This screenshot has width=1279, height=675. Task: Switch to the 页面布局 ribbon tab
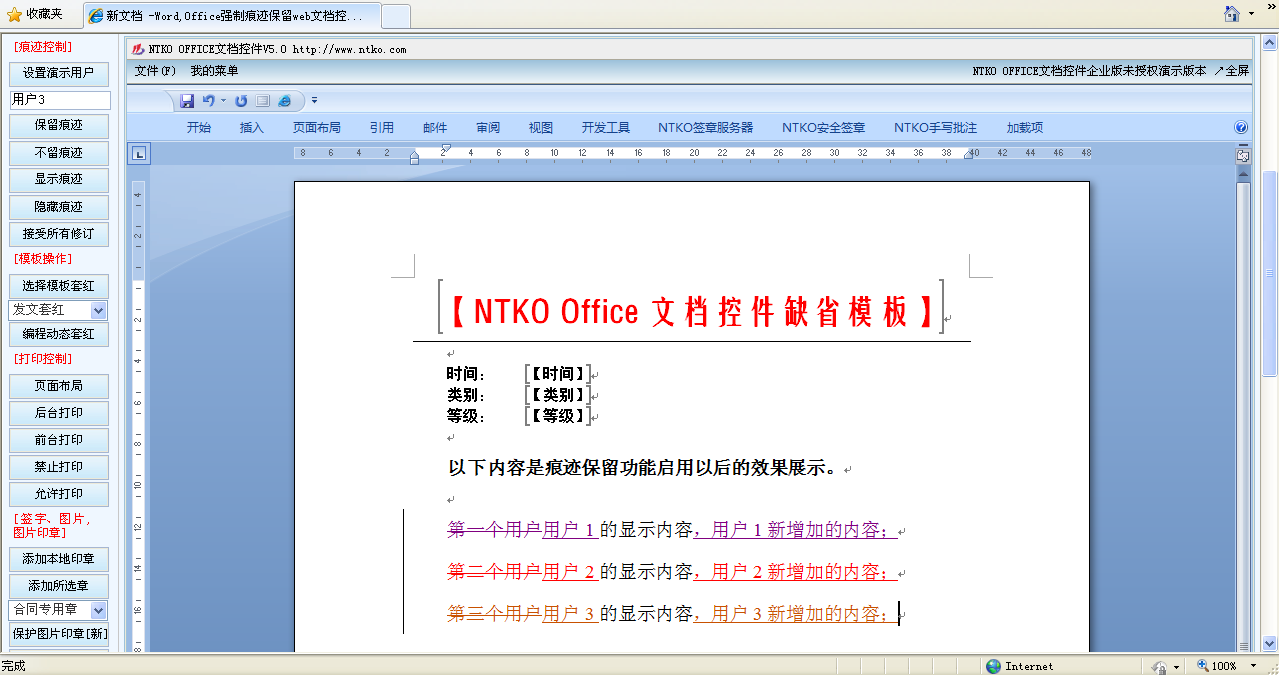coord(317,128)
